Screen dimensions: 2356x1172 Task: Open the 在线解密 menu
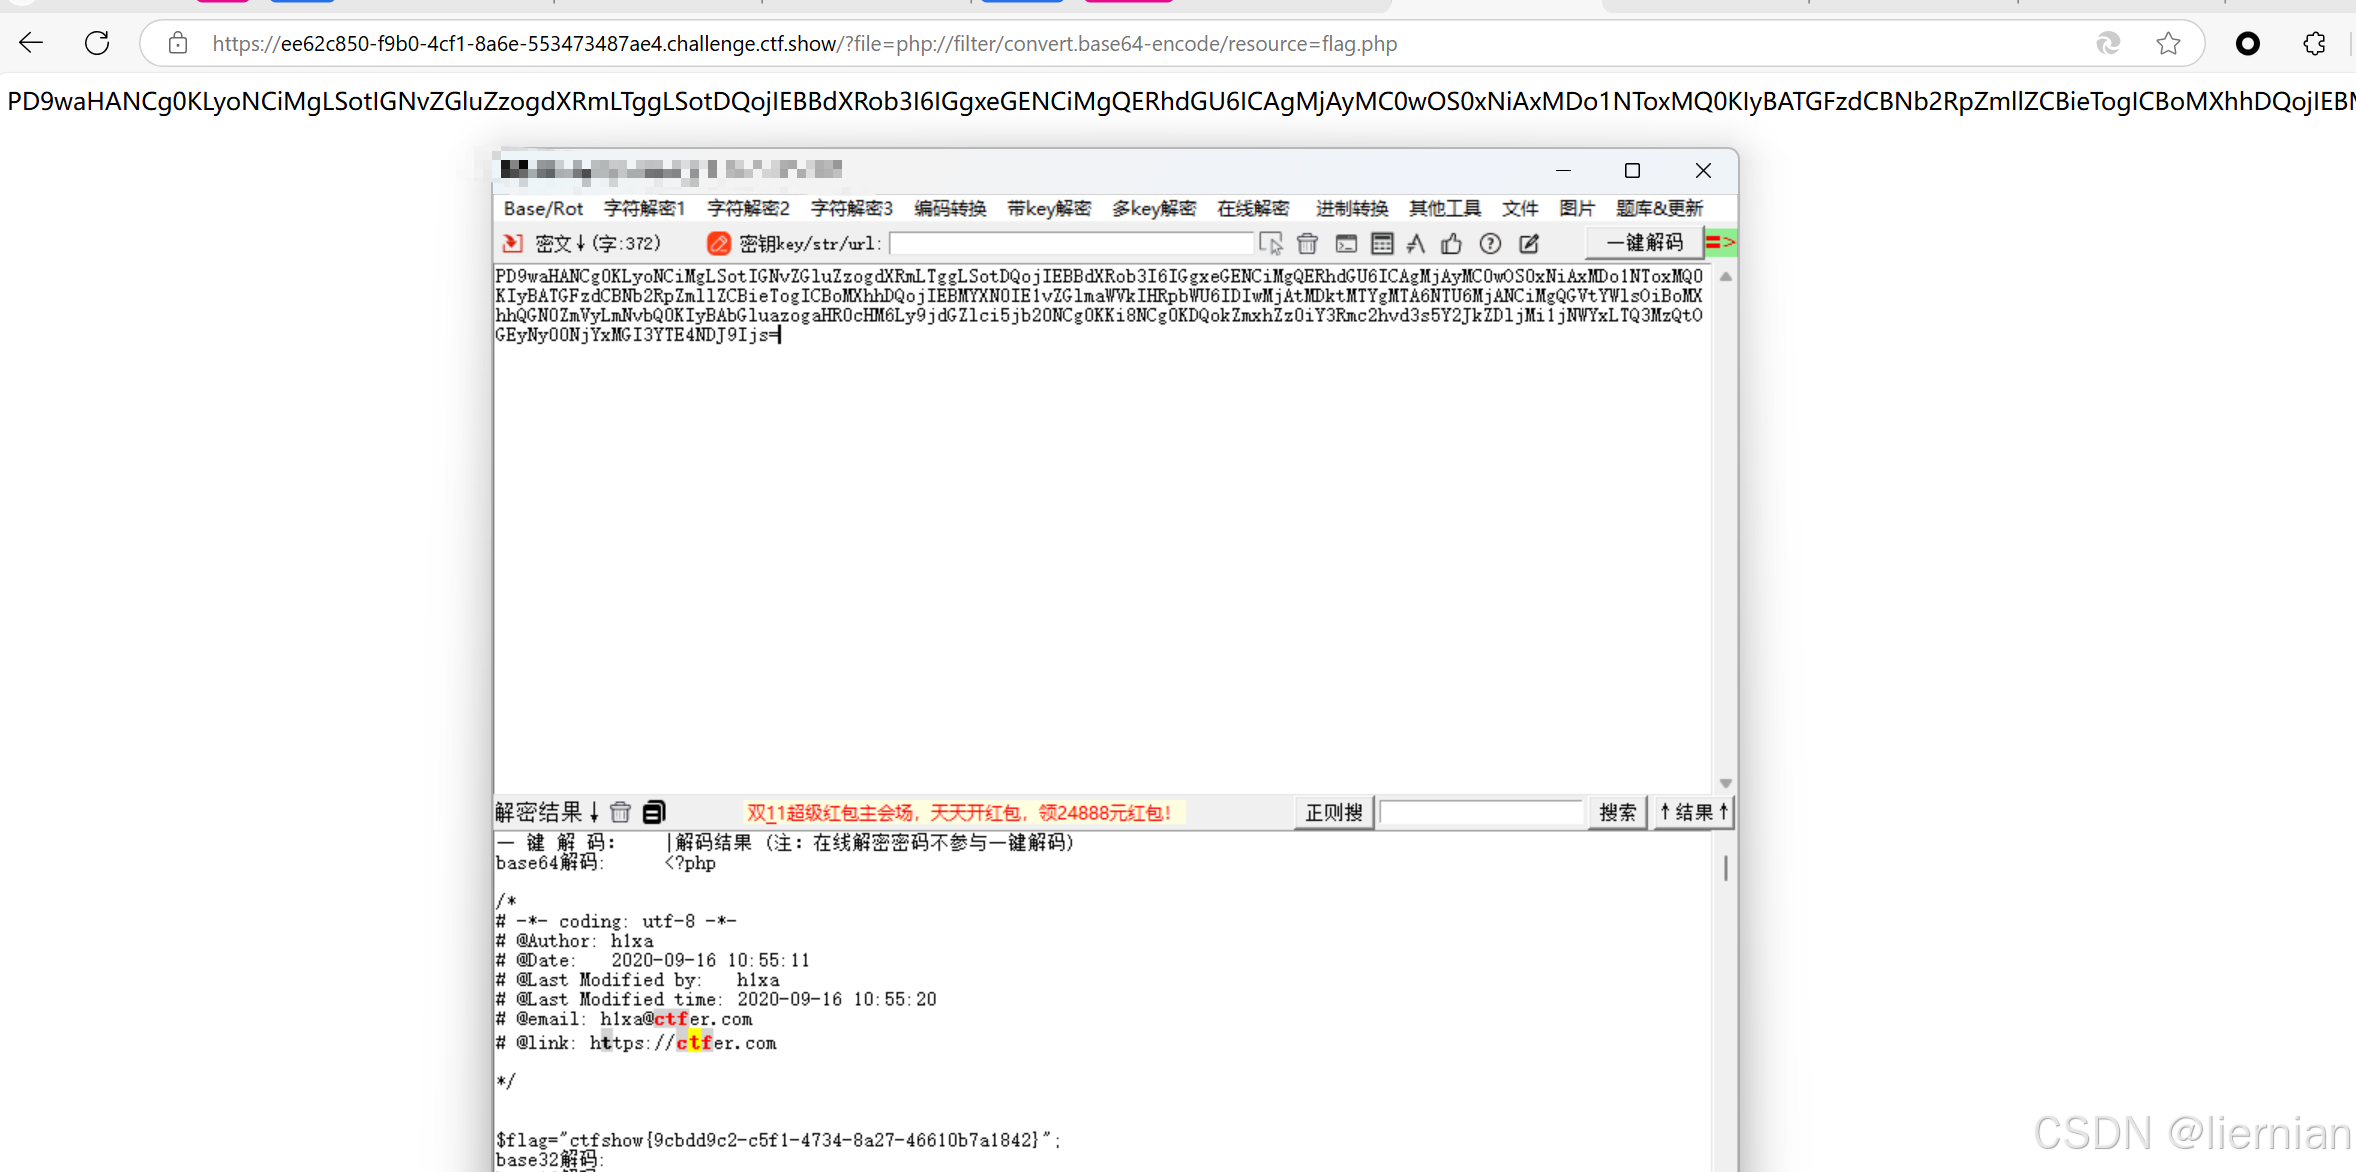[1252, 208]
